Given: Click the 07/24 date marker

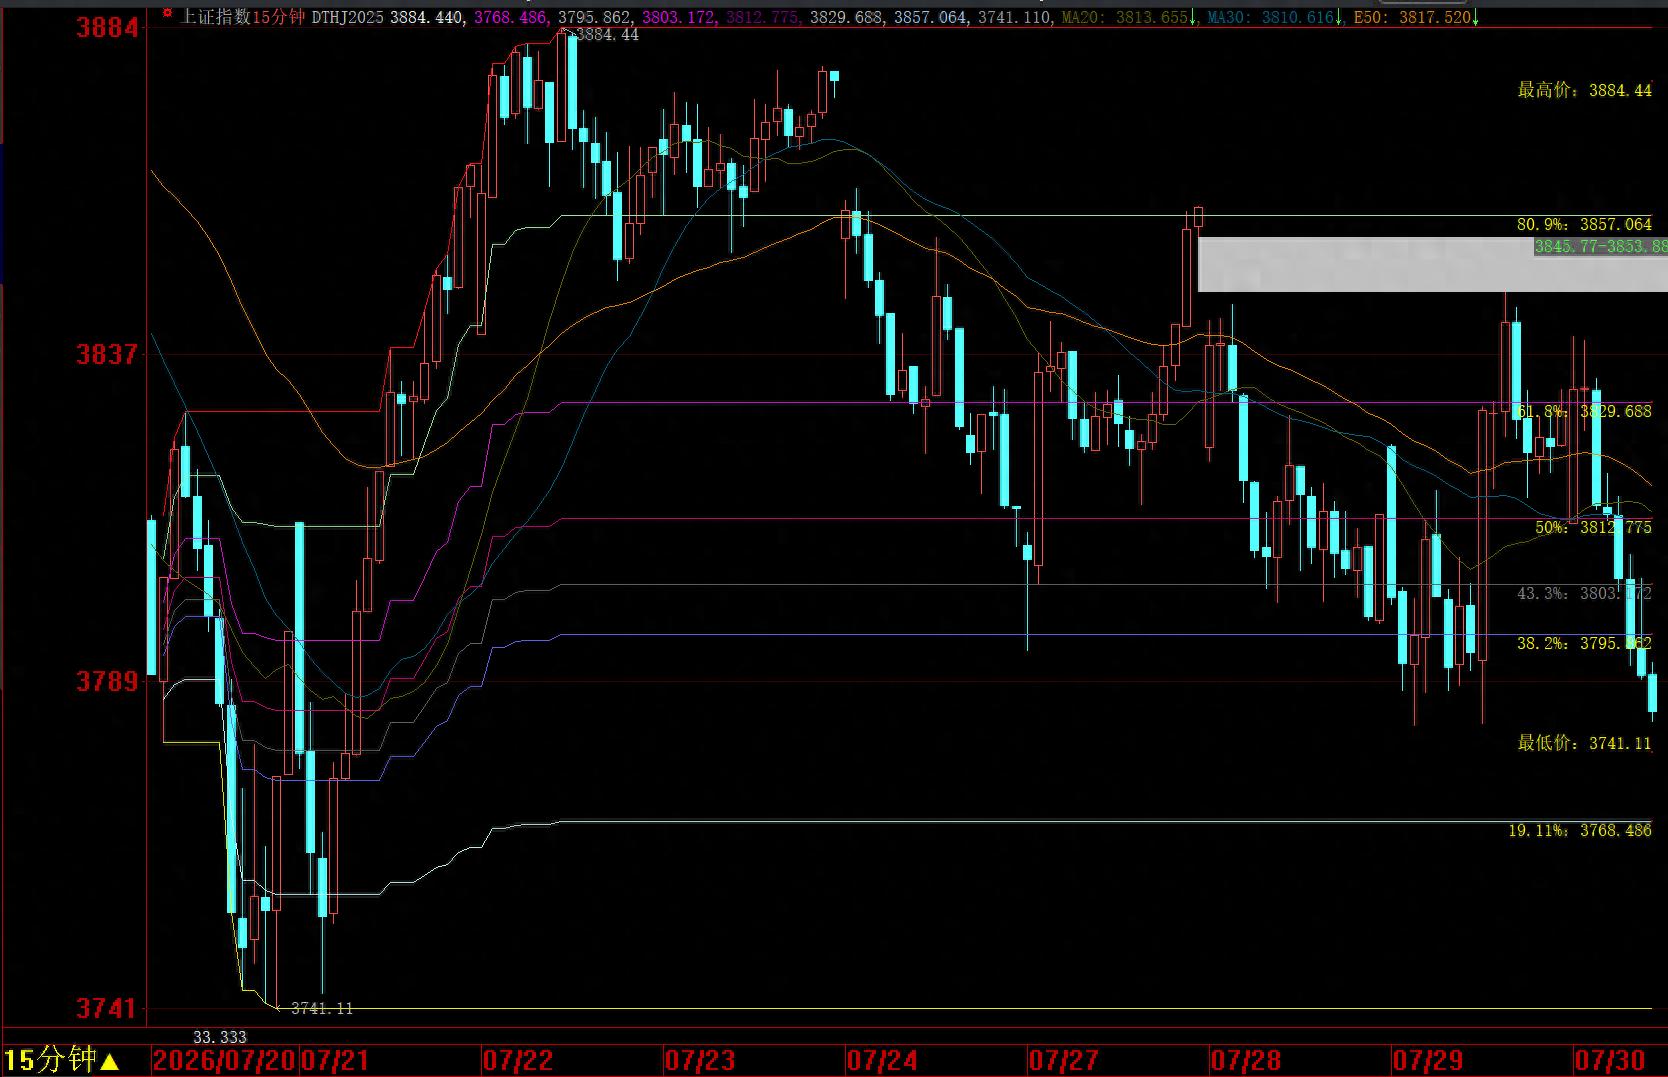Looking at the screenshot, I should 882,1060.
